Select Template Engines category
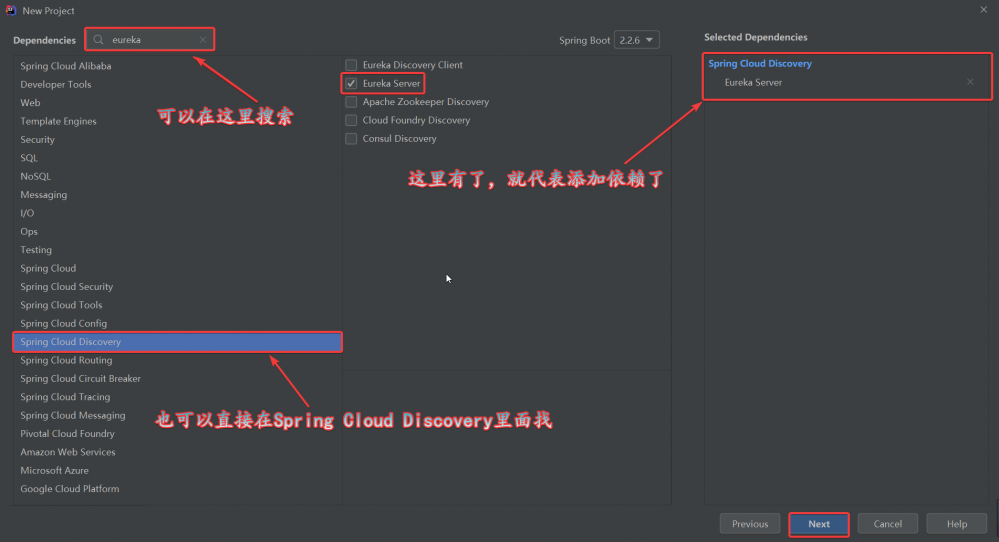 [177, 121]
